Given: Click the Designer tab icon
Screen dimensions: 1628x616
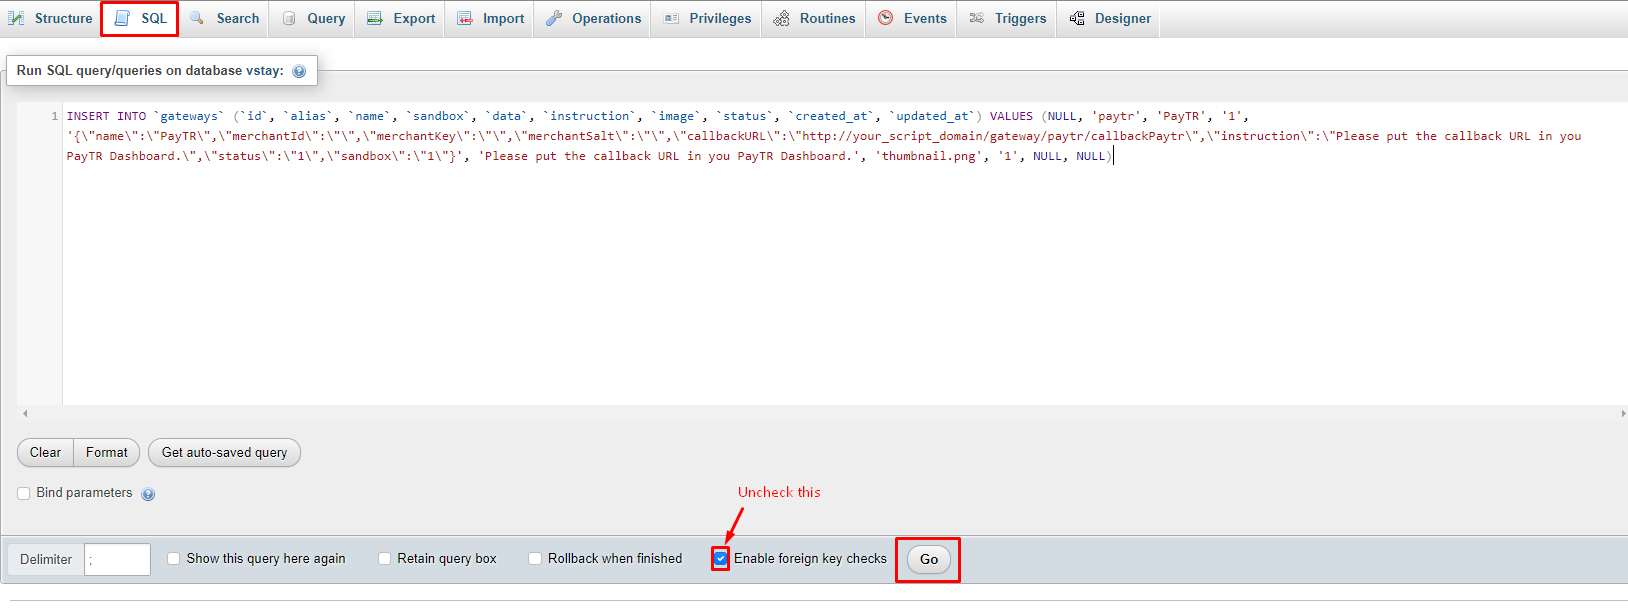Looking at the screenshot, I should click(x=1077, y=19).
